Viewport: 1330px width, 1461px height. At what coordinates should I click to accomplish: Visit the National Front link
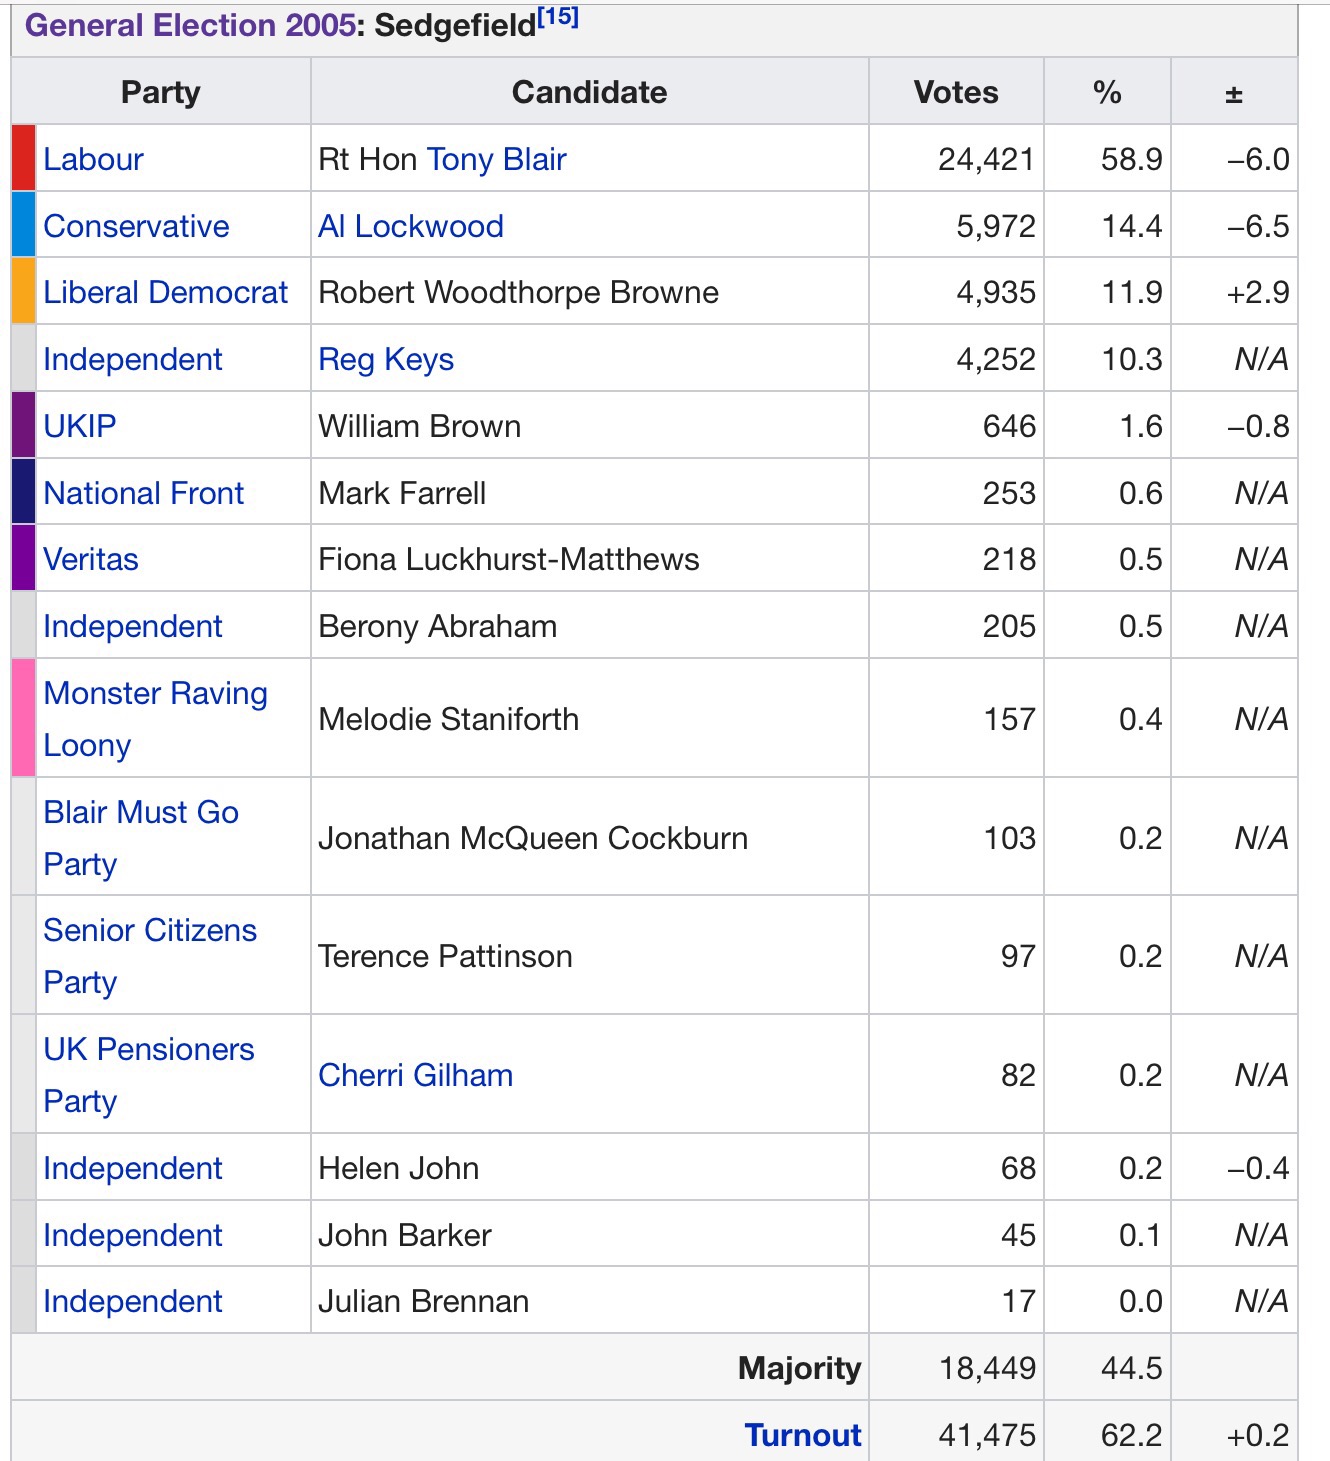(143, 493)
